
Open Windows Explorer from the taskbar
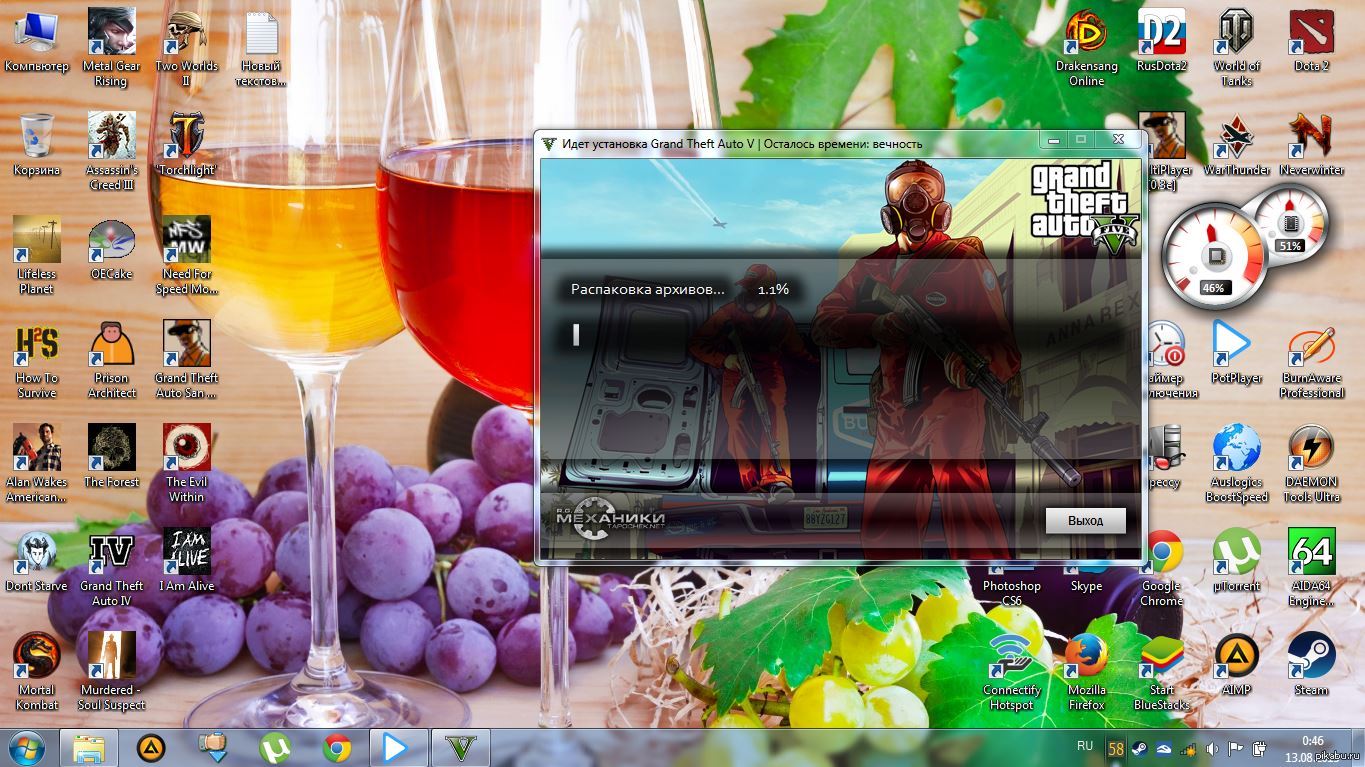point(89,748)
